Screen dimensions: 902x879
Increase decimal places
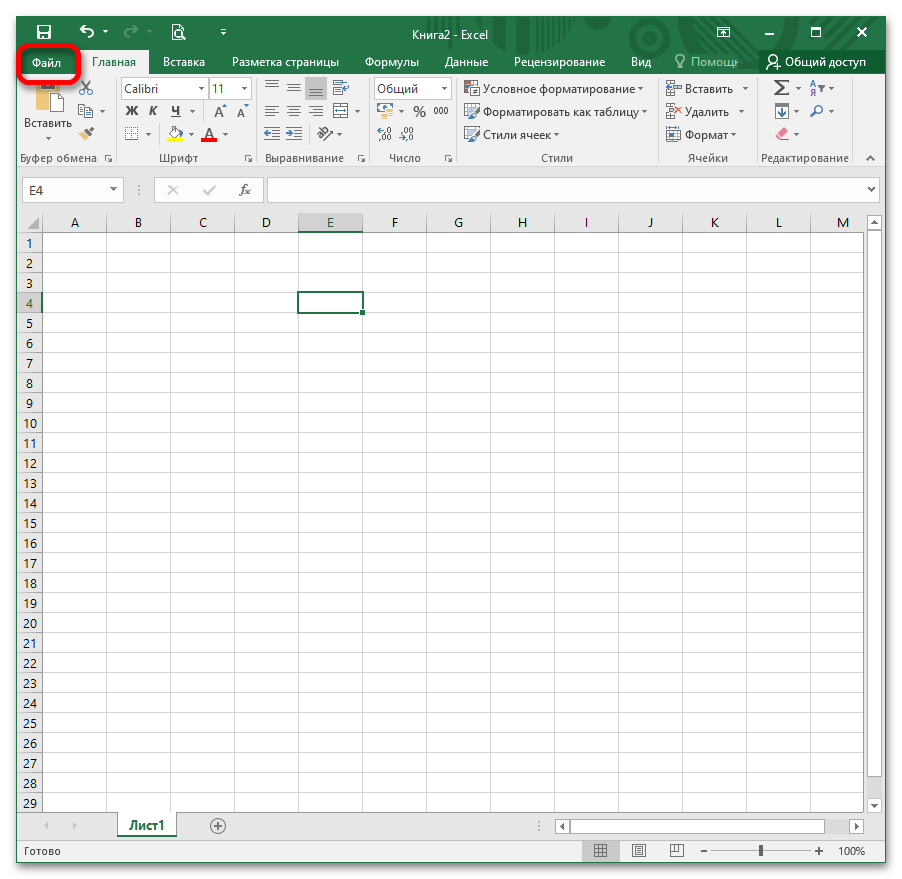point(385,134)
